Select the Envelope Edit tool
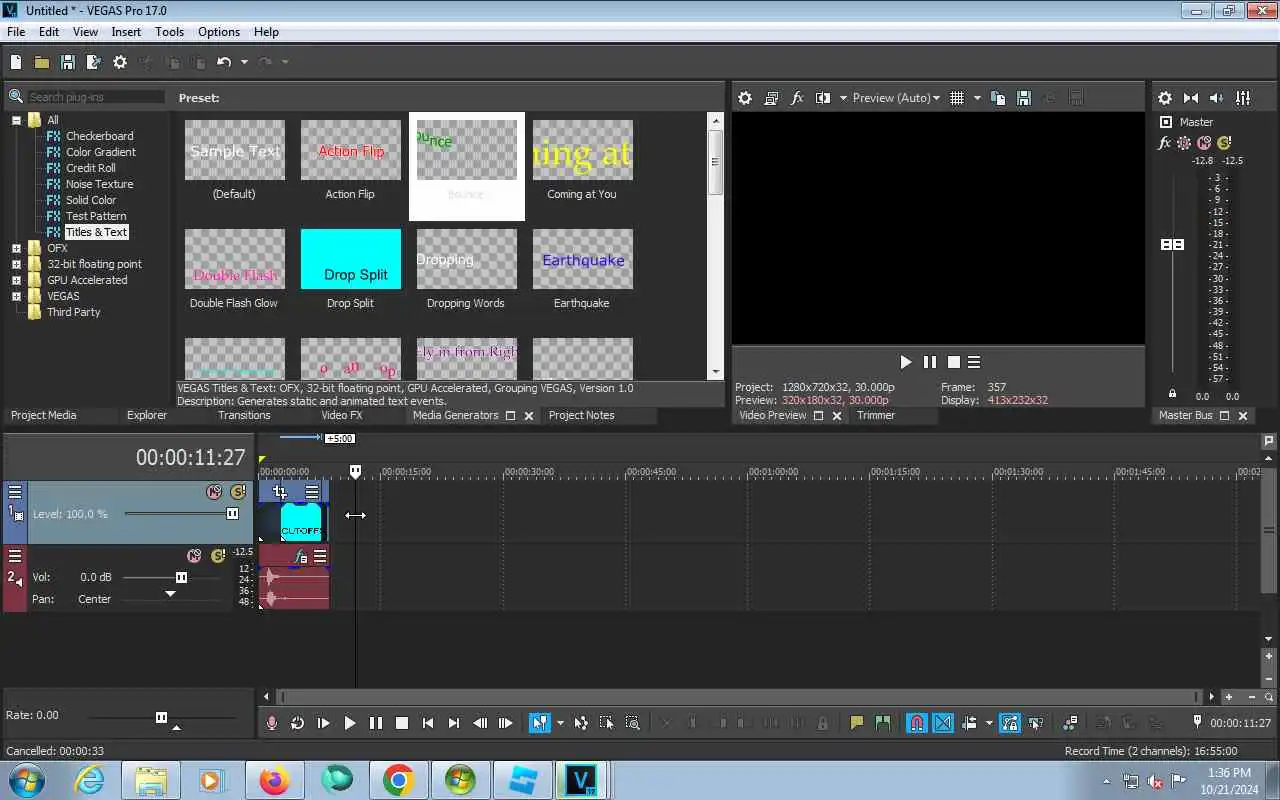Viewport: 1280px width, 800px height. coord(581,723)
